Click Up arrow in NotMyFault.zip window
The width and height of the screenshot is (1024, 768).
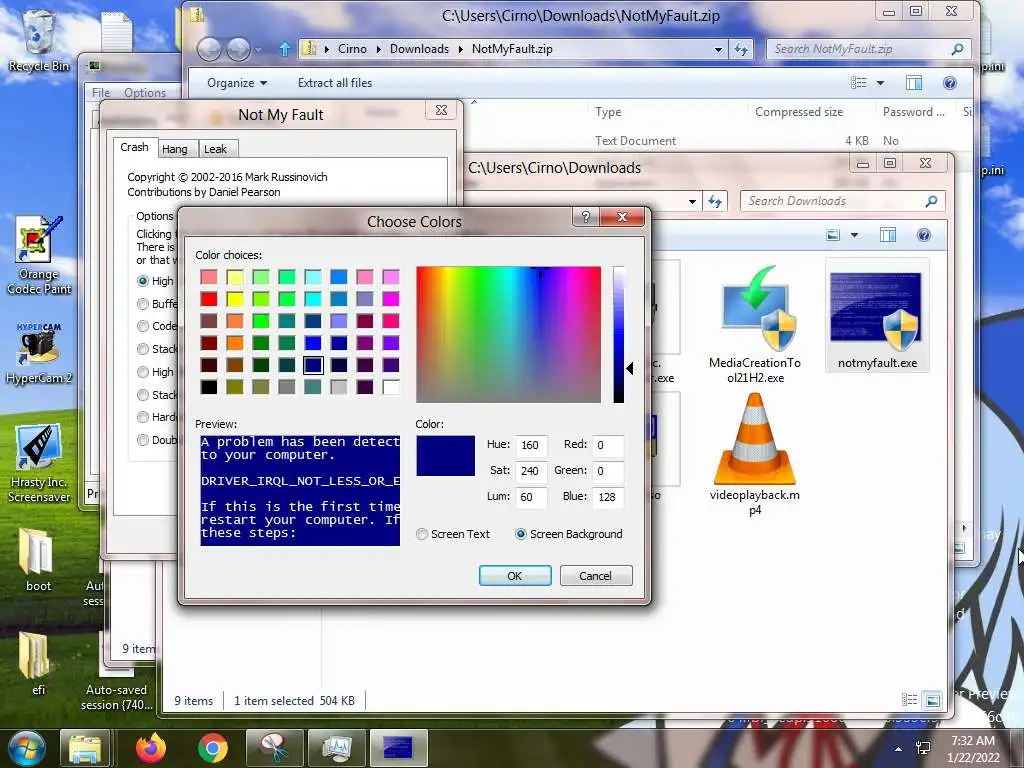click(x=285, y=49)
